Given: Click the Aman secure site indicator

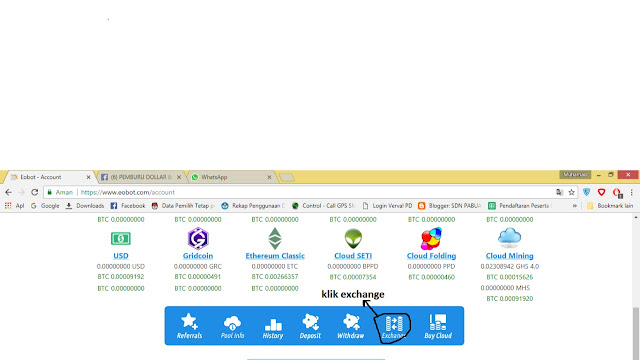Looking at the screenshot, I should (x=60, y=192).
